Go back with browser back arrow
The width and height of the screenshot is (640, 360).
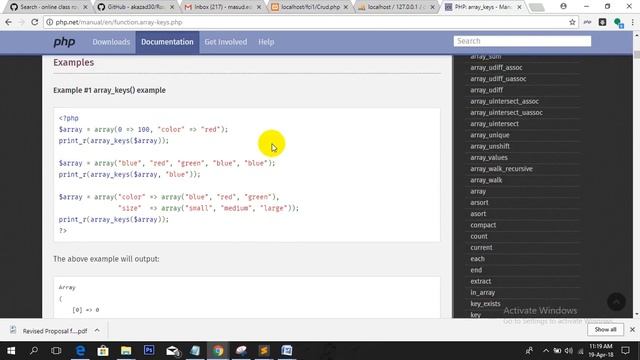tap(9, 22)
